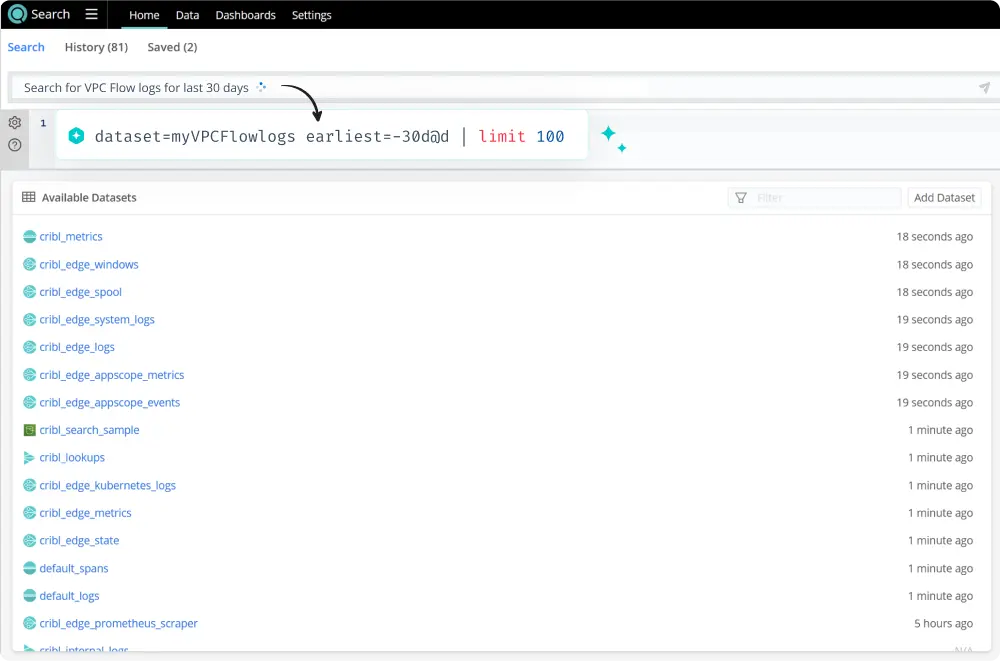Click the cribl_edge_windows dataset icon

coord(29,264)
